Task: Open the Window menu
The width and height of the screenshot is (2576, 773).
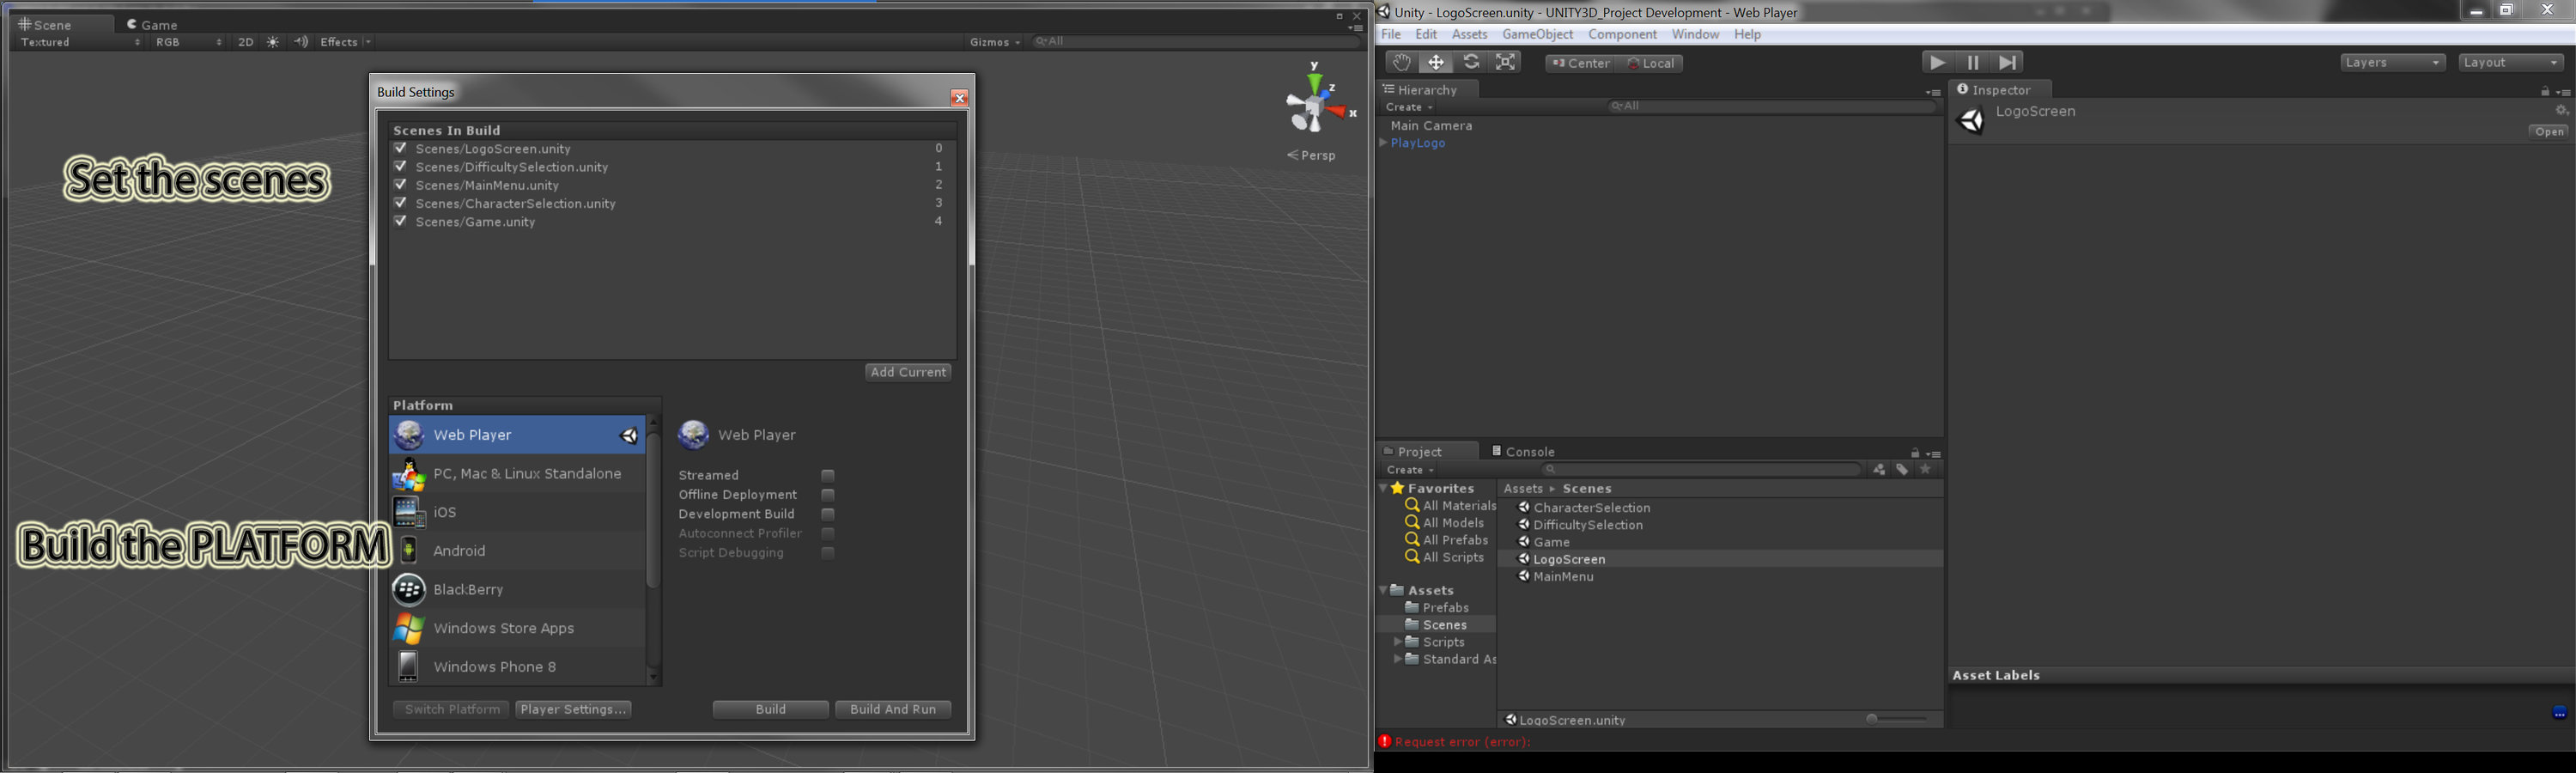Action: tap(1695, 34)
